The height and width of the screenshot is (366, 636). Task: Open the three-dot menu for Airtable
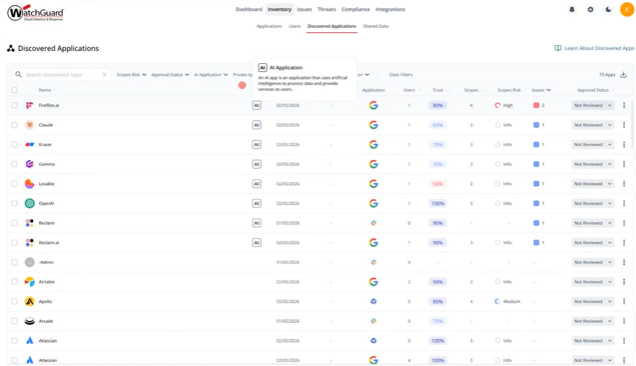[624, 282]
